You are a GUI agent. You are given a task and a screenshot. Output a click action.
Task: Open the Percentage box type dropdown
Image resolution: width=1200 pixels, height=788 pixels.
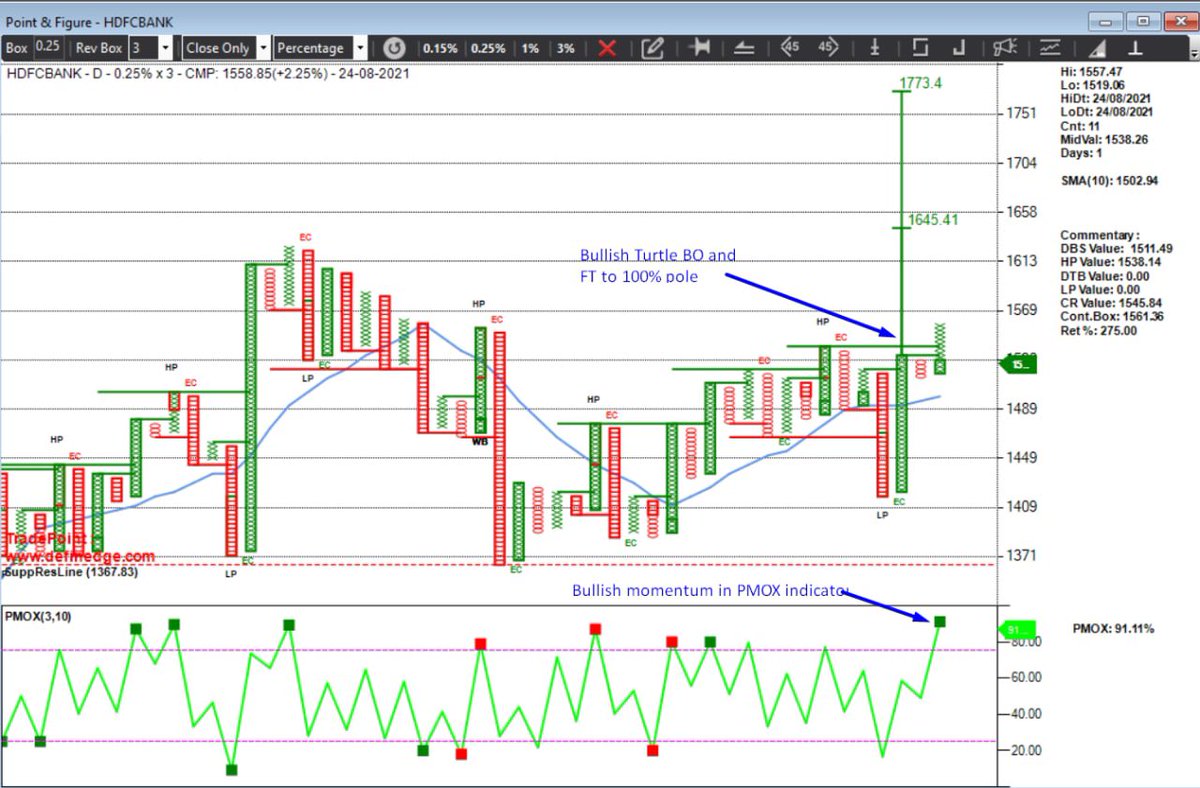point(360,47)
